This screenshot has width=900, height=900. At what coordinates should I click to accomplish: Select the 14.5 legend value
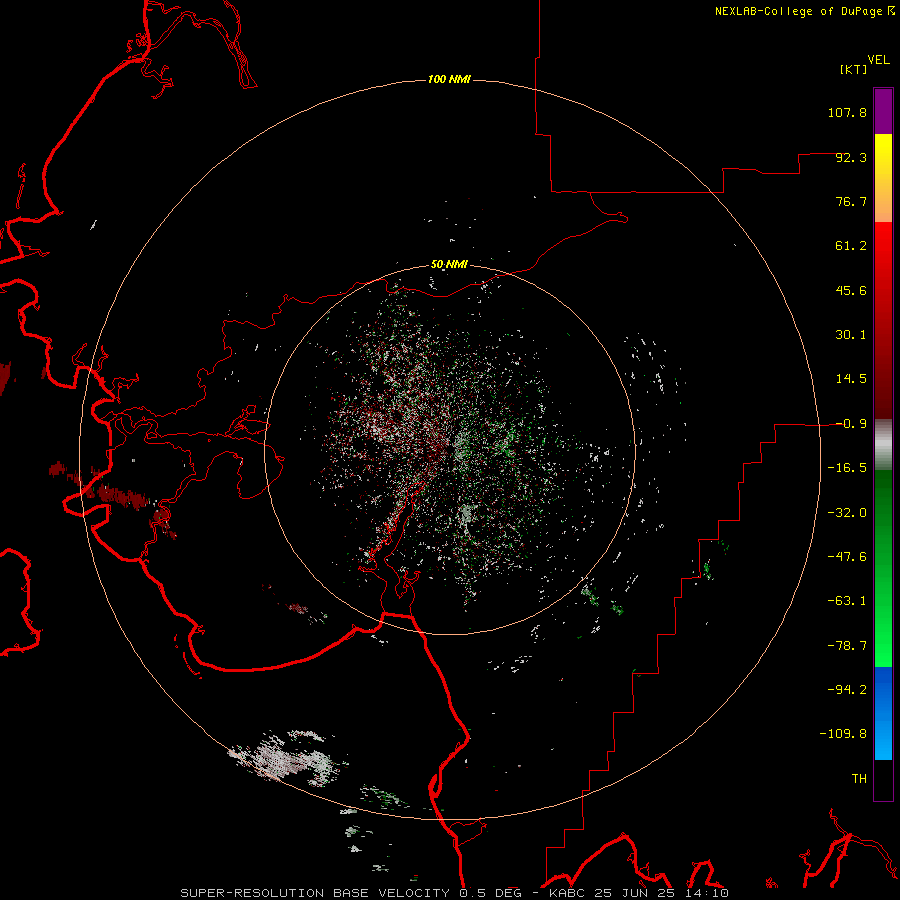click(x=851, y=379)
